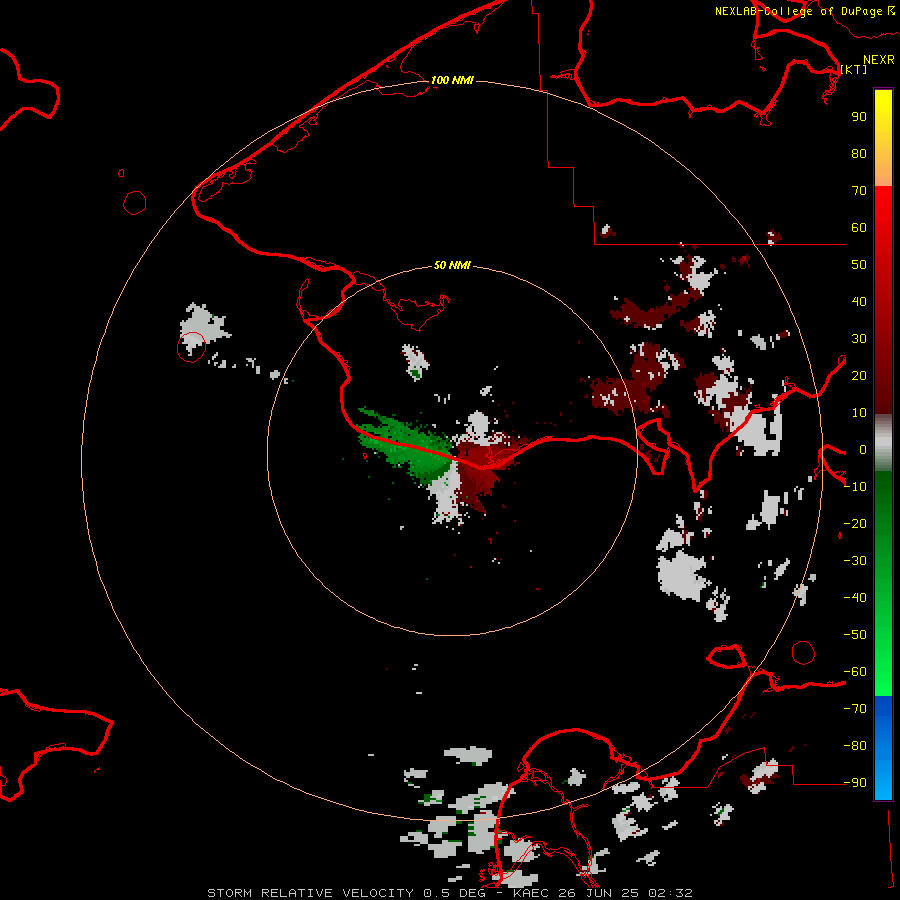This screenshot has width=900, height=900.
Task: Pick the bright green segment of the color bar
Action: [883, 584]
